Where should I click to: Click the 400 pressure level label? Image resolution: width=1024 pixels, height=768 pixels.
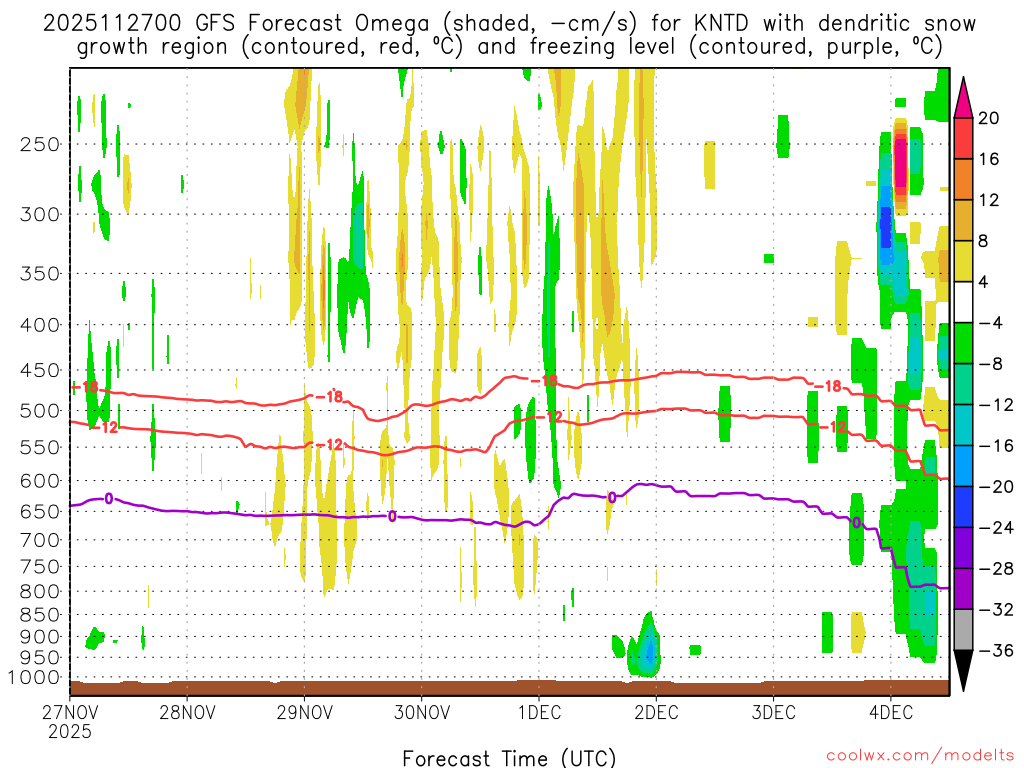point(40,325)
